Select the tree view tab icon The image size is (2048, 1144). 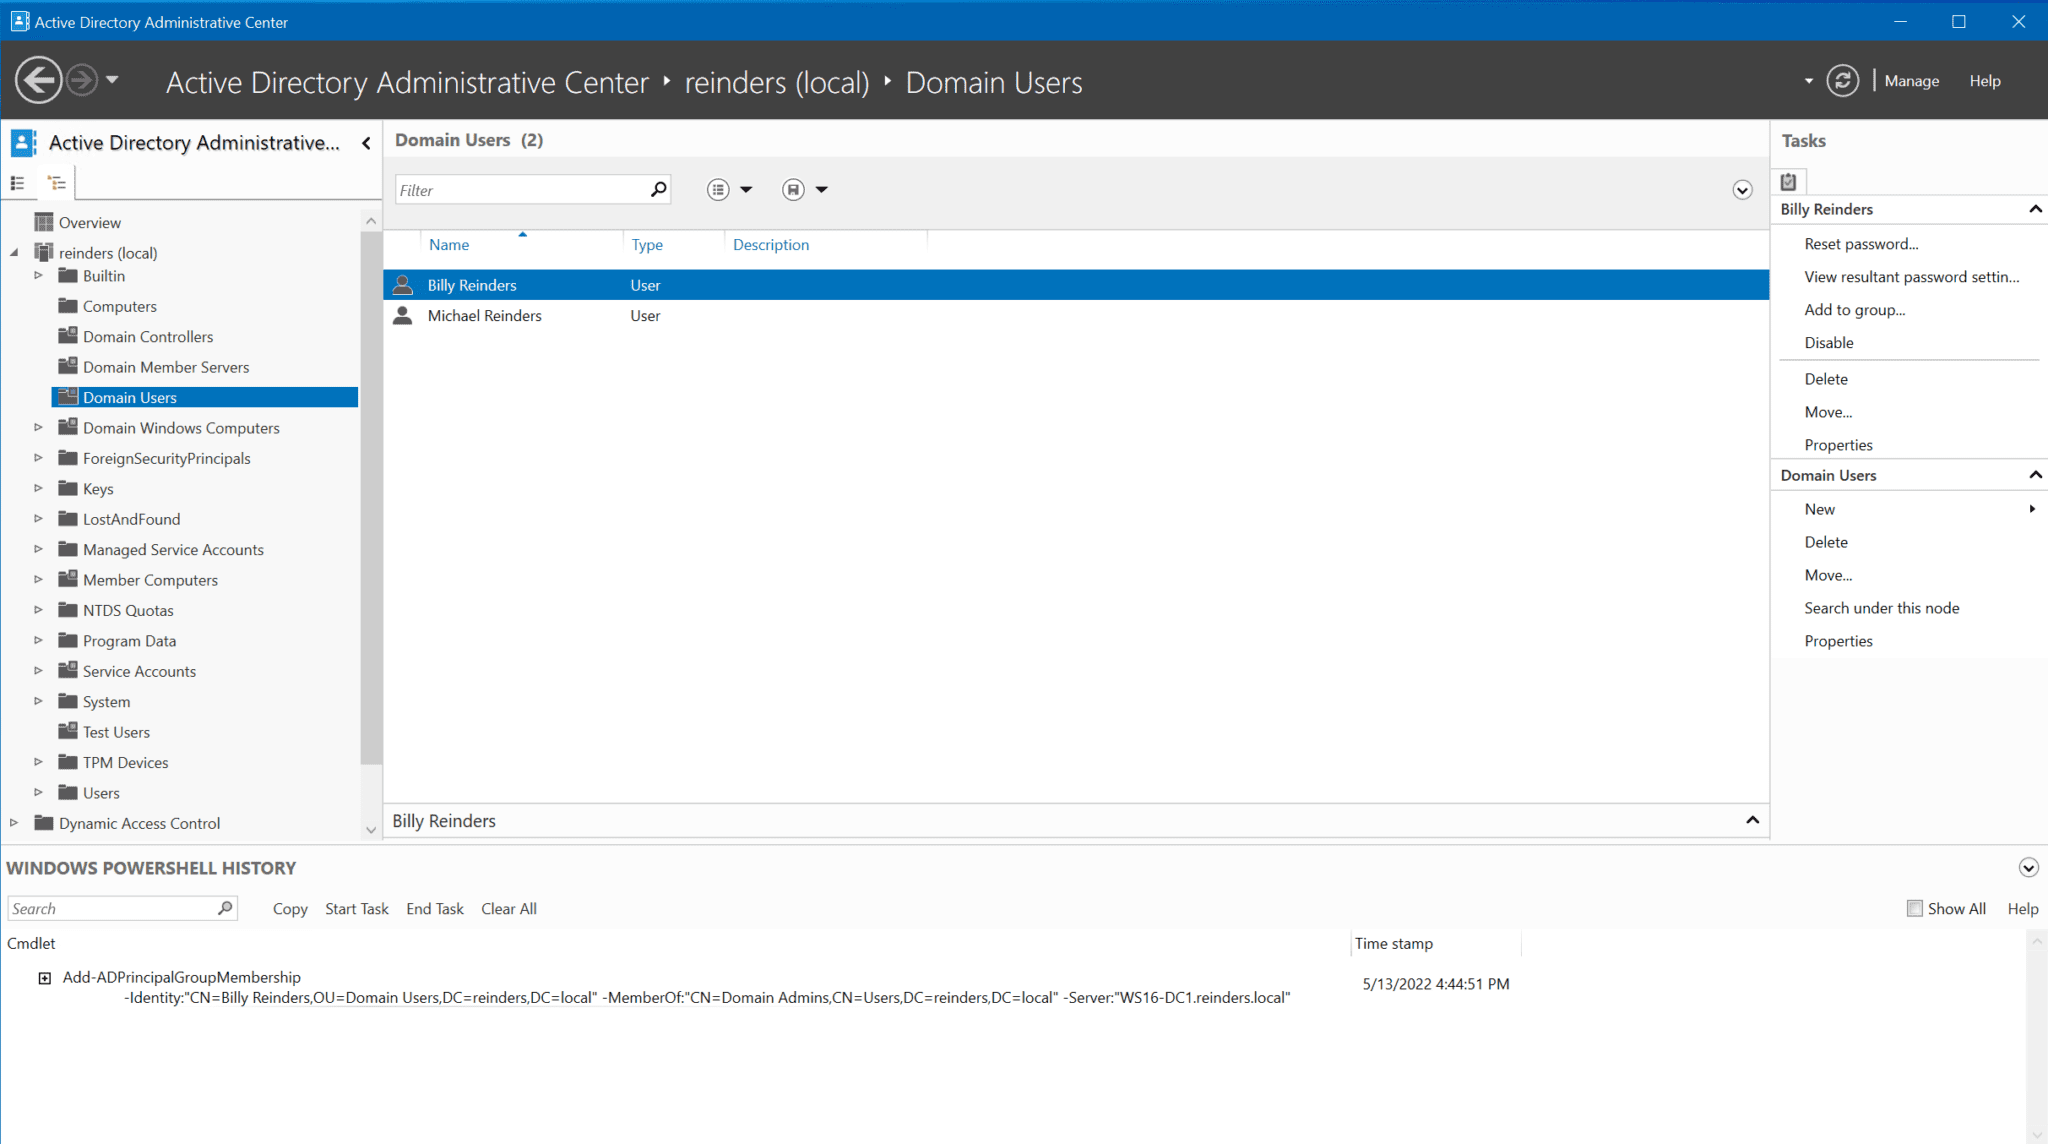coord(56,182)
